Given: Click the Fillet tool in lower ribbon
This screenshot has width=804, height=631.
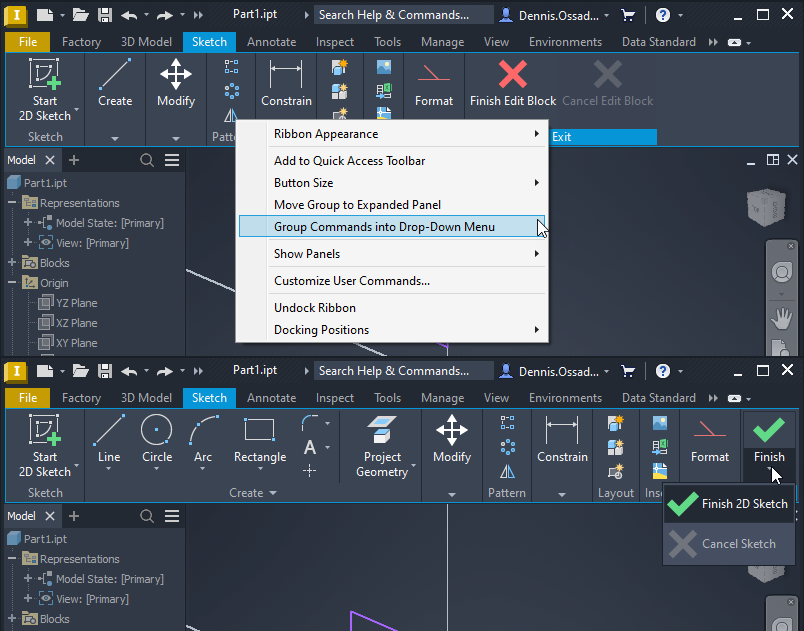Looking at the screenshot, I should coord(310,423).
